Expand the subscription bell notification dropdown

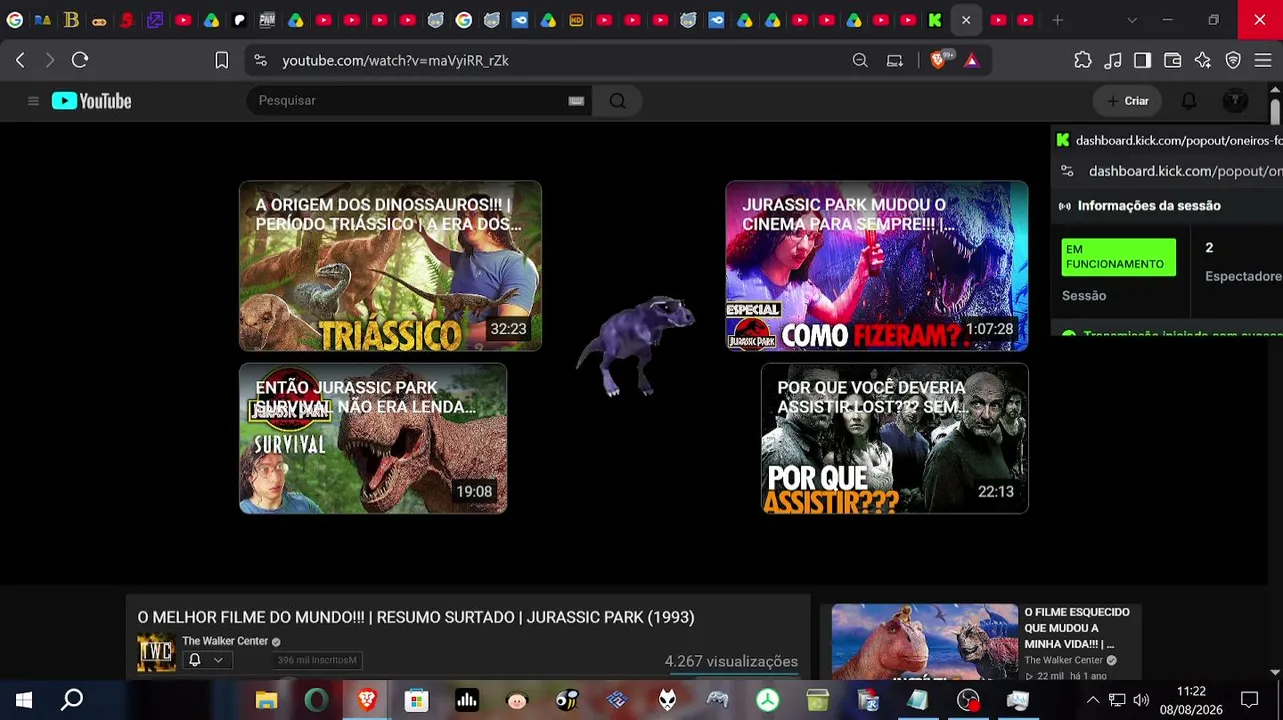[206, 660]
